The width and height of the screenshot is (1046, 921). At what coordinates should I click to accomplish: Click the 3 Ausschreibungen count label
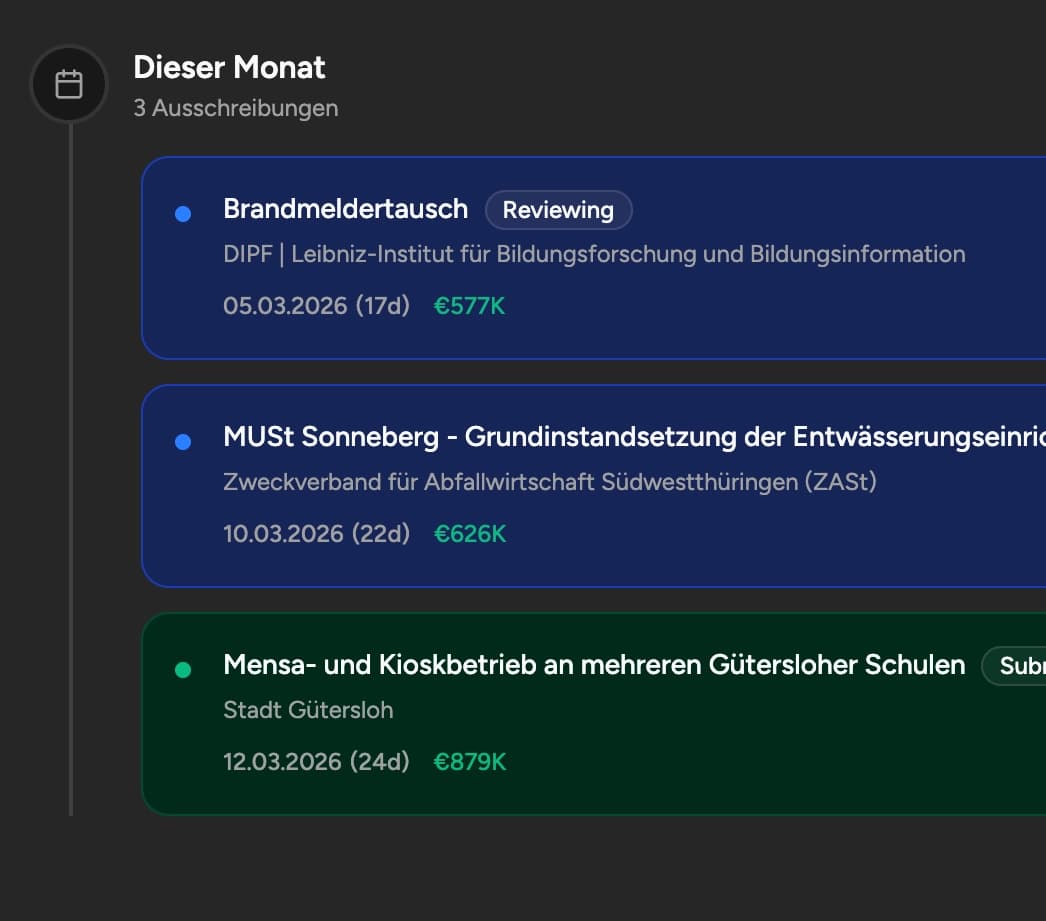tap(236, 108)
